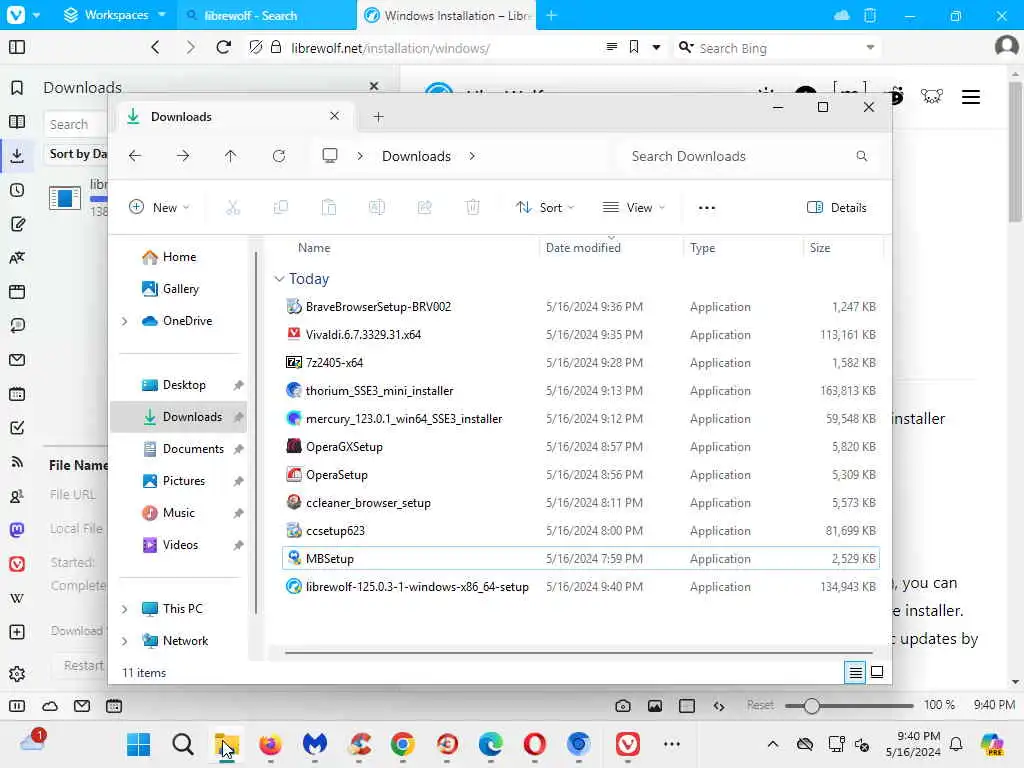Click the file list horizontal scrollbar
The image size is (1024, 768).
[579, 652]
